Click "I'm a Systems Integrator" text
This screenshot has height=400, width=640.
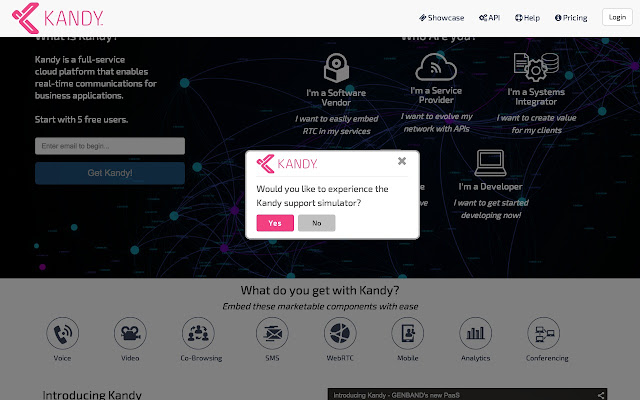tap(536, 97)
